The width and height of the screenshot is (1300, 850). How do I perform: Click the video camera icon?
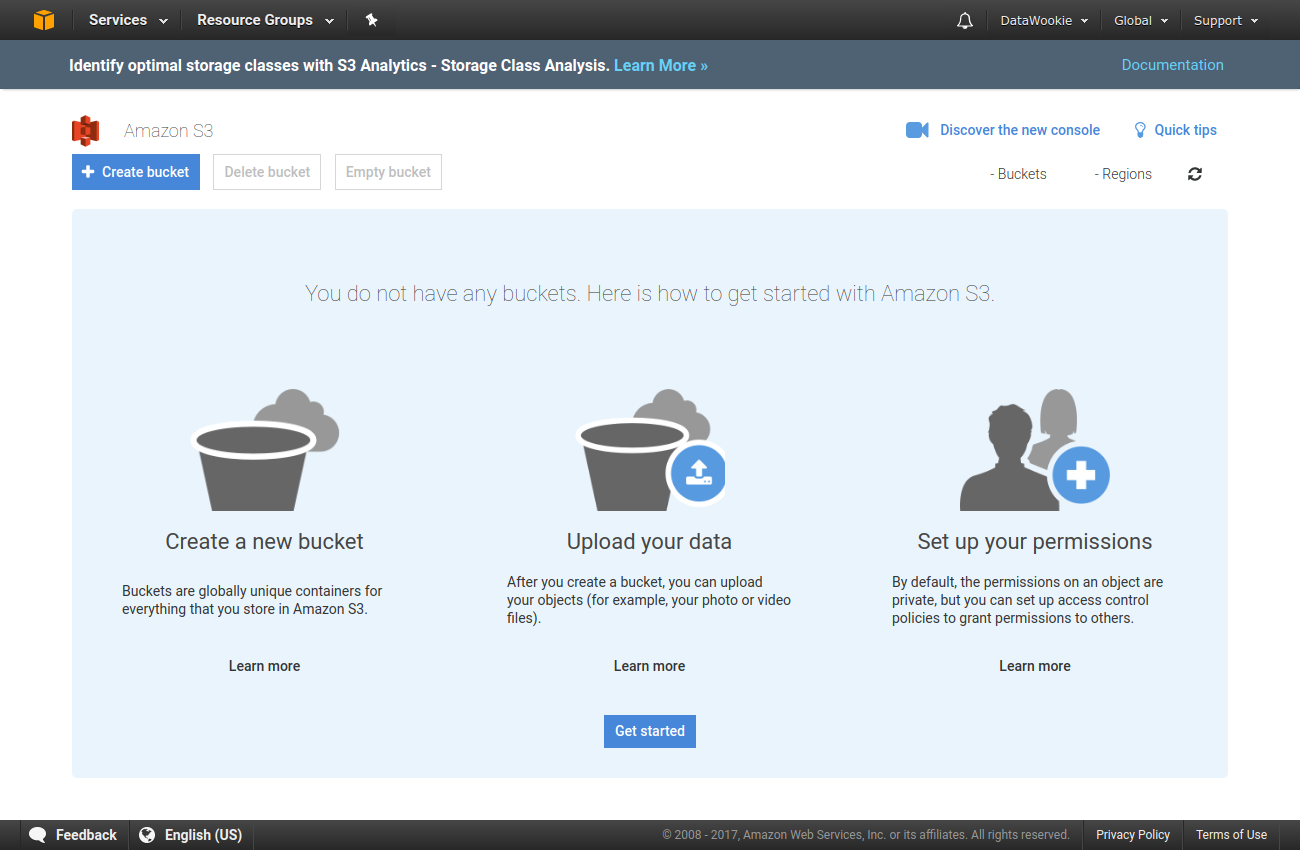coord(917,130)
